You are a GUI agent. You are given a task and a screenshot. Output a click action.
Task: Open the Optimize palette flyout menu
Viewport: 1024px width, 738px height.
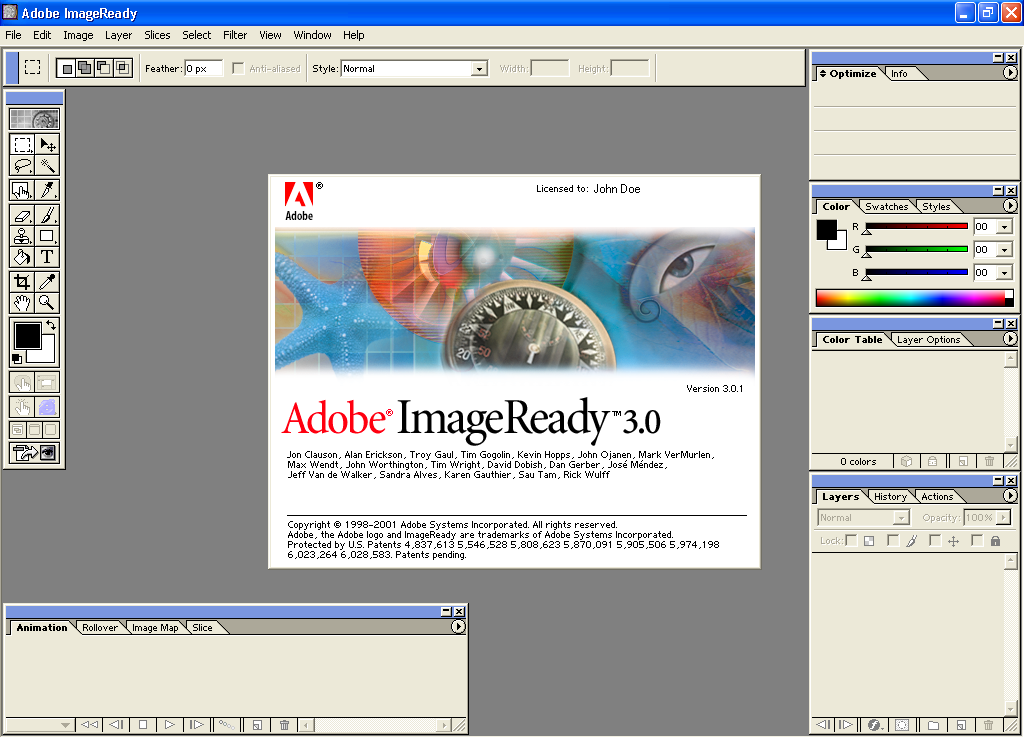pyautogui.click(x=1010, y=73)
